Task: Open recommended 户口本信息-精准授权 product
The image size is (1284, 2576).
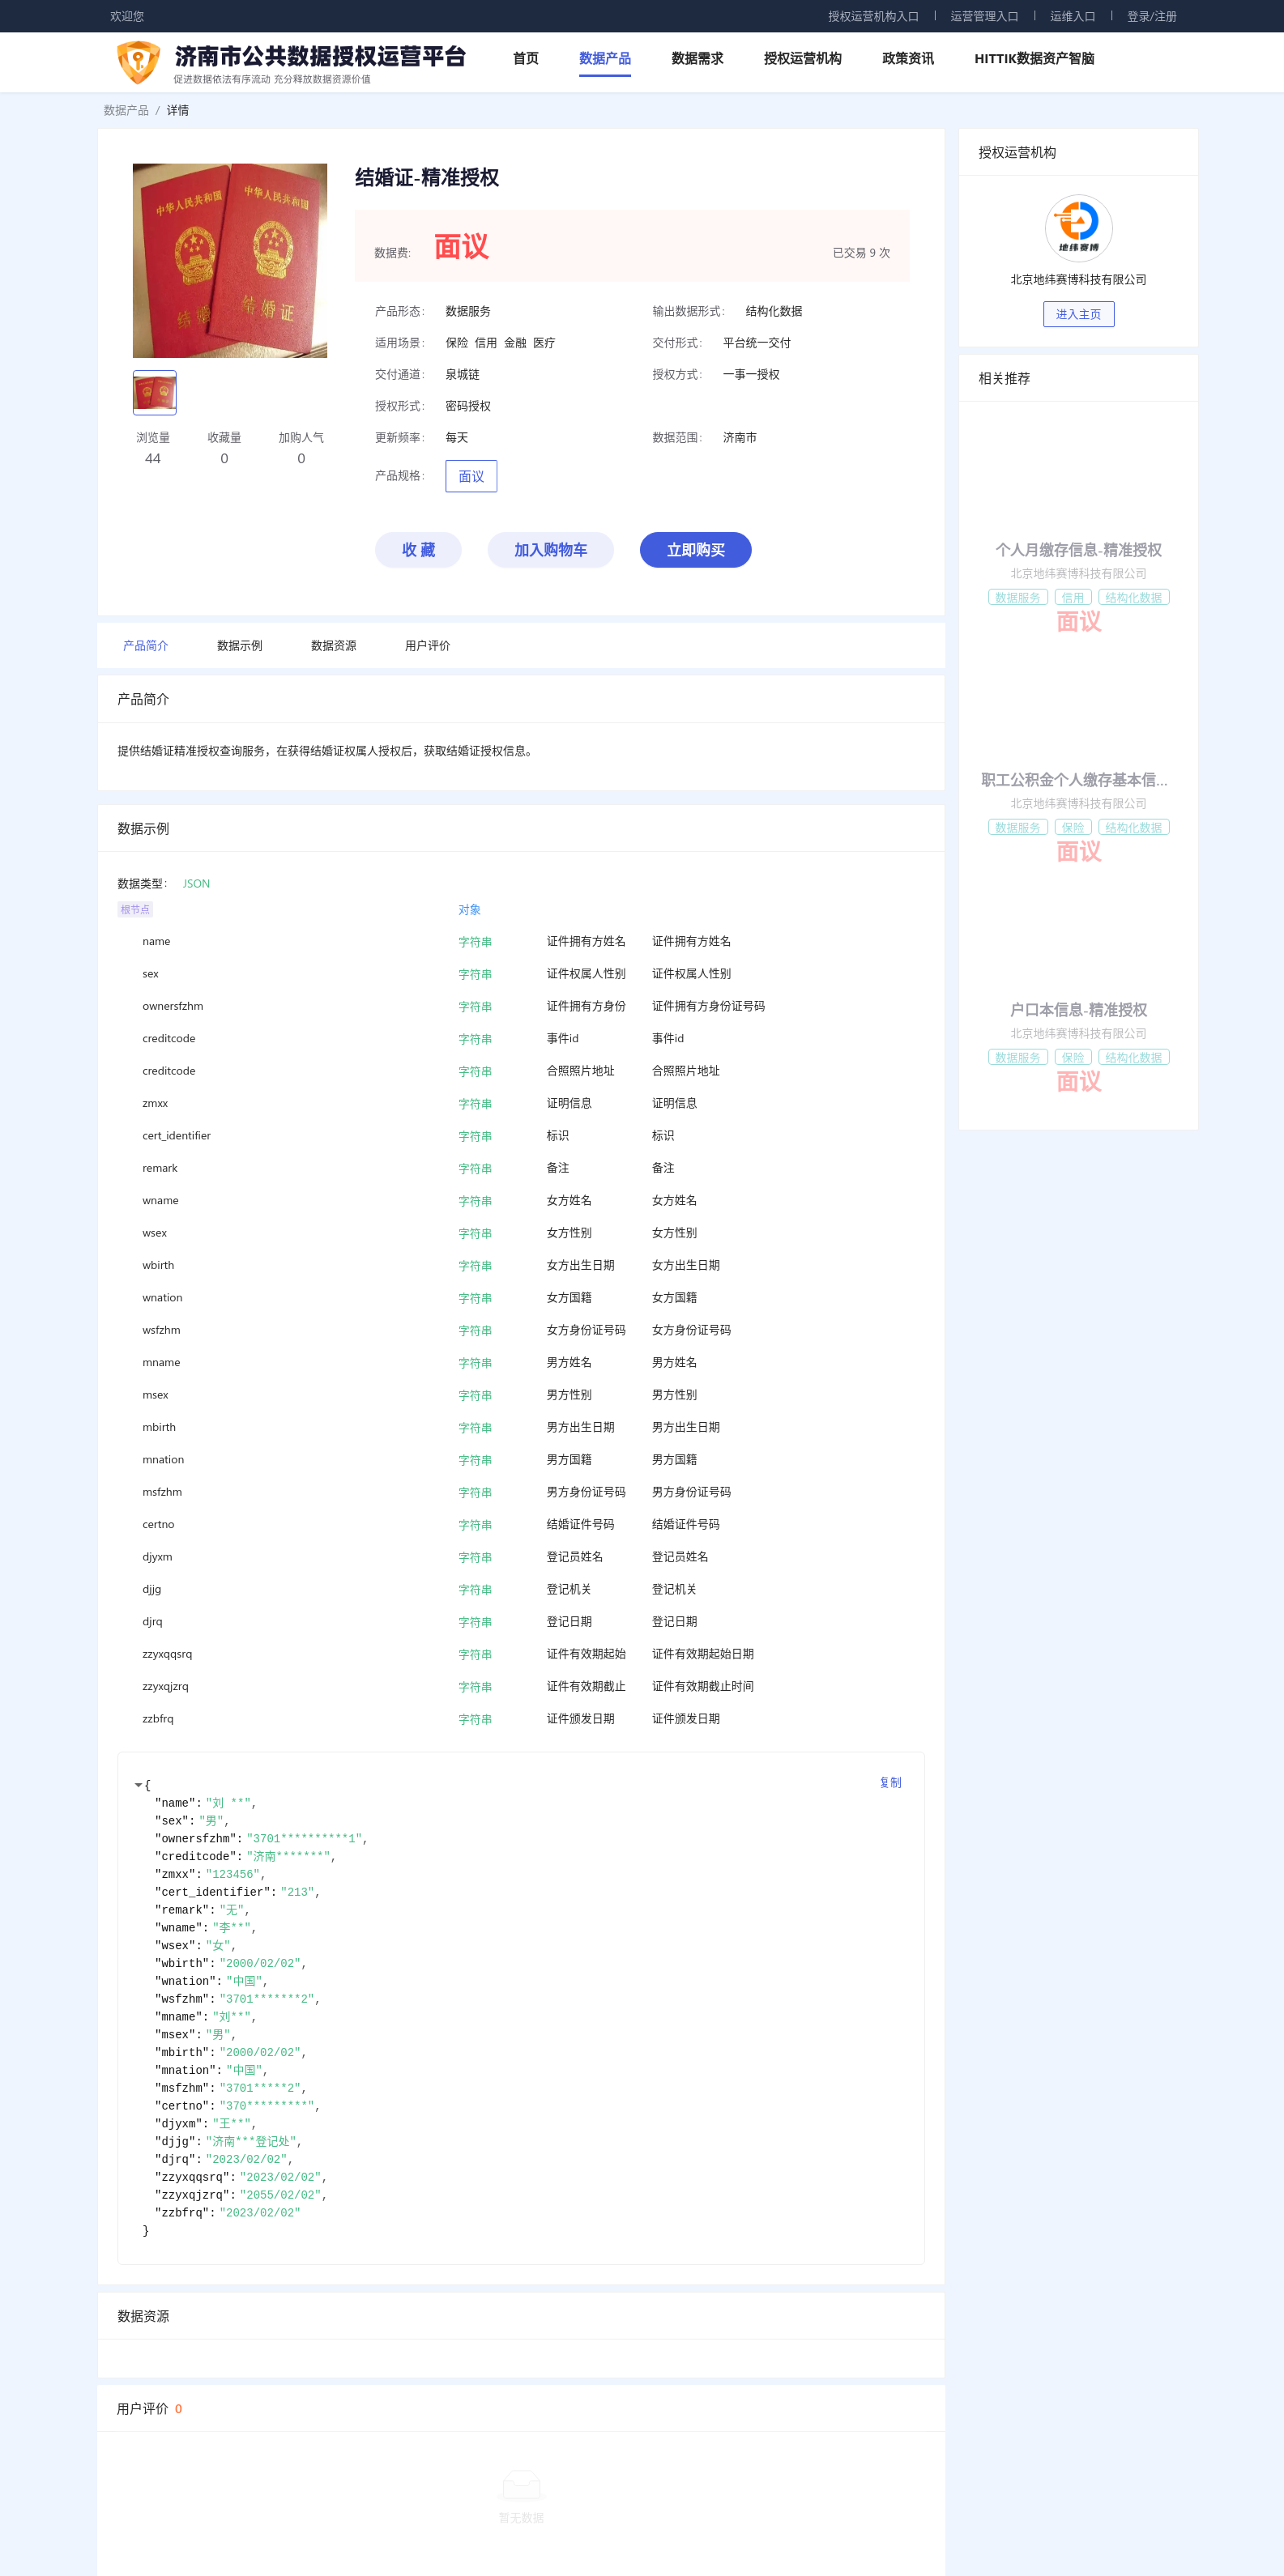Action: pos(1078,1010)
